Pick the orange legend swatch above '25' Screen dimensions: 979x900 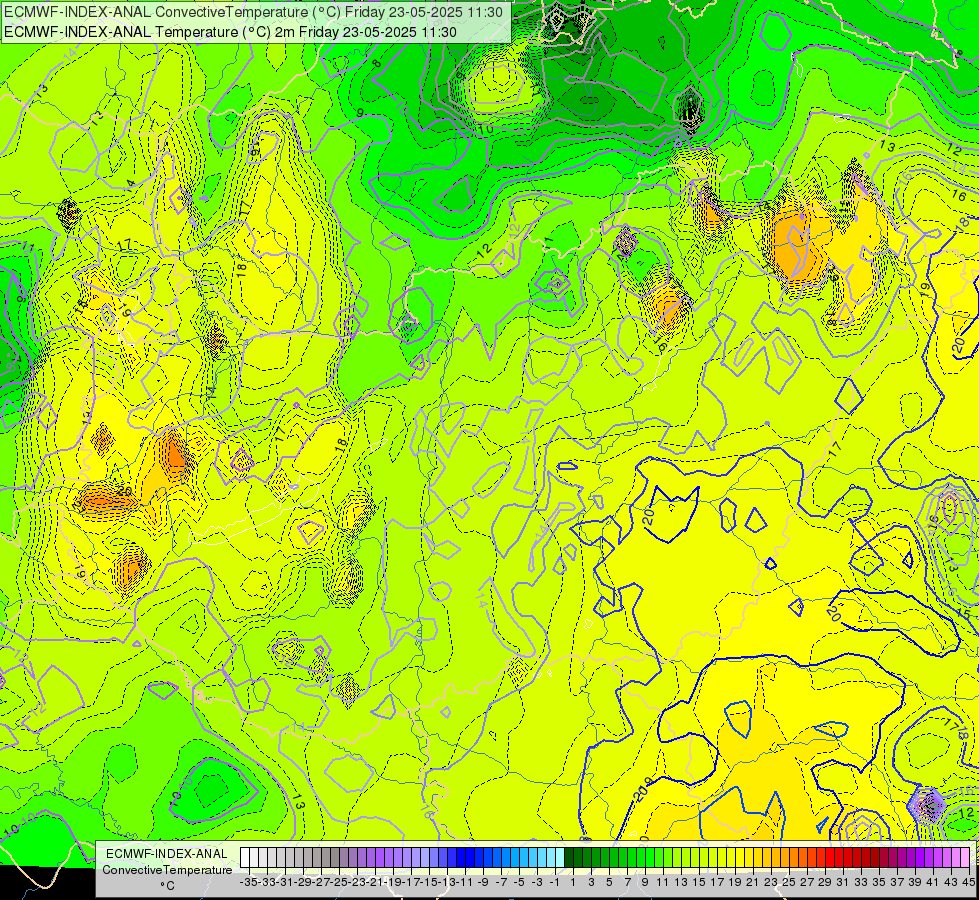(785, 858)
